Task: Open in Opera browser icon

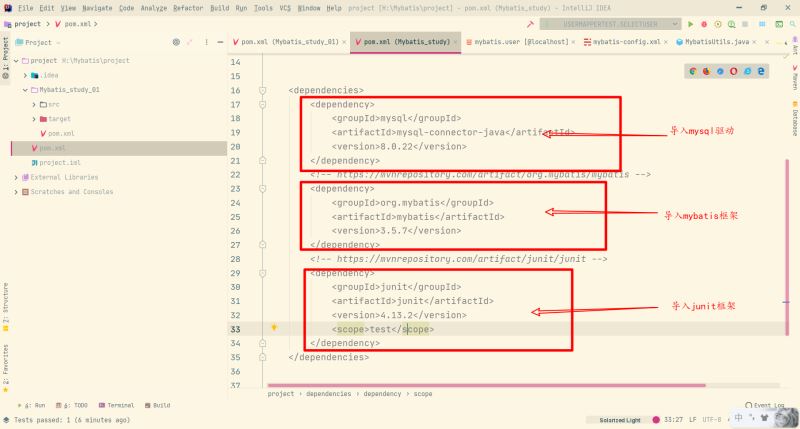Action: coord(734,71)
